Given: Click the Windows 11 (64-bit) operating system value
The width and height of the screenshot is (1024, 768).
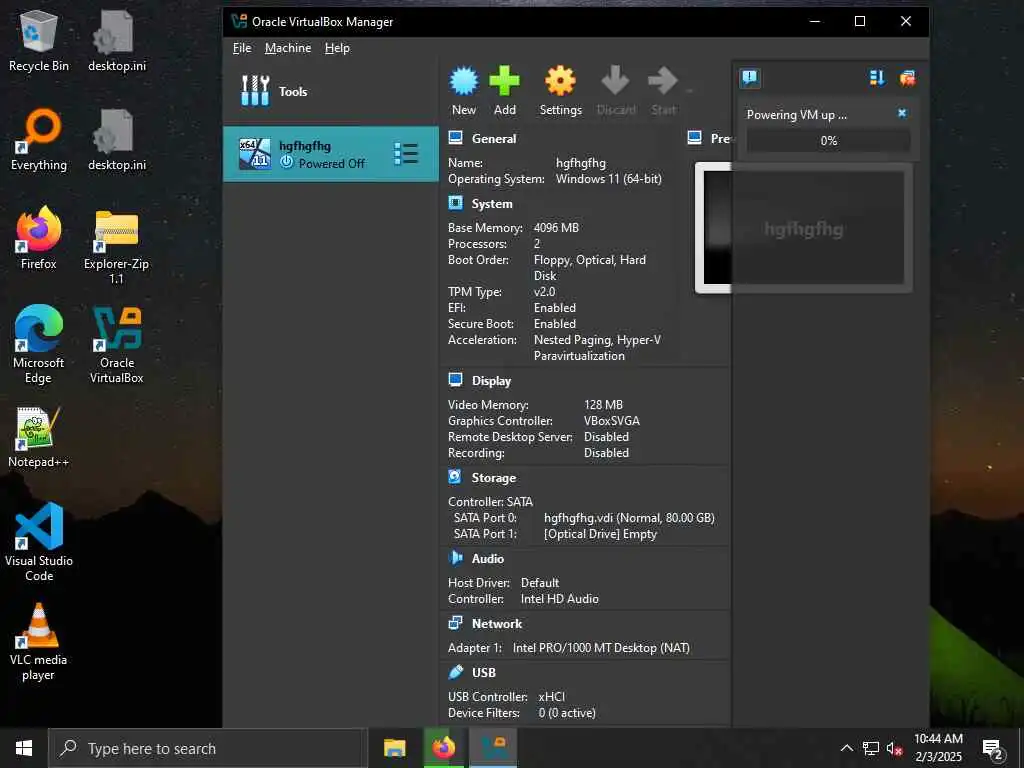Looking at the screenshot, I should click(608, 178).
